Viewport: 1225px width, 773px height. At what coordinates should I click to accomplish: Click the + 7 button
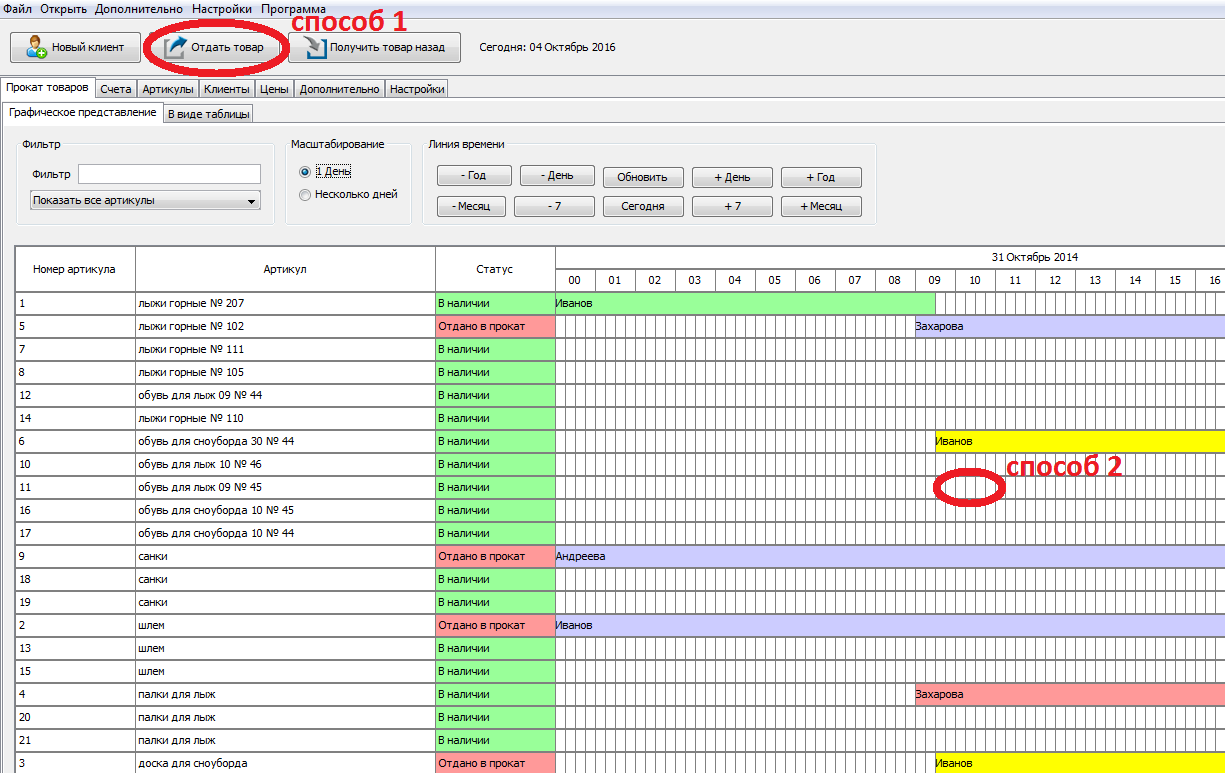click(732, 206)
